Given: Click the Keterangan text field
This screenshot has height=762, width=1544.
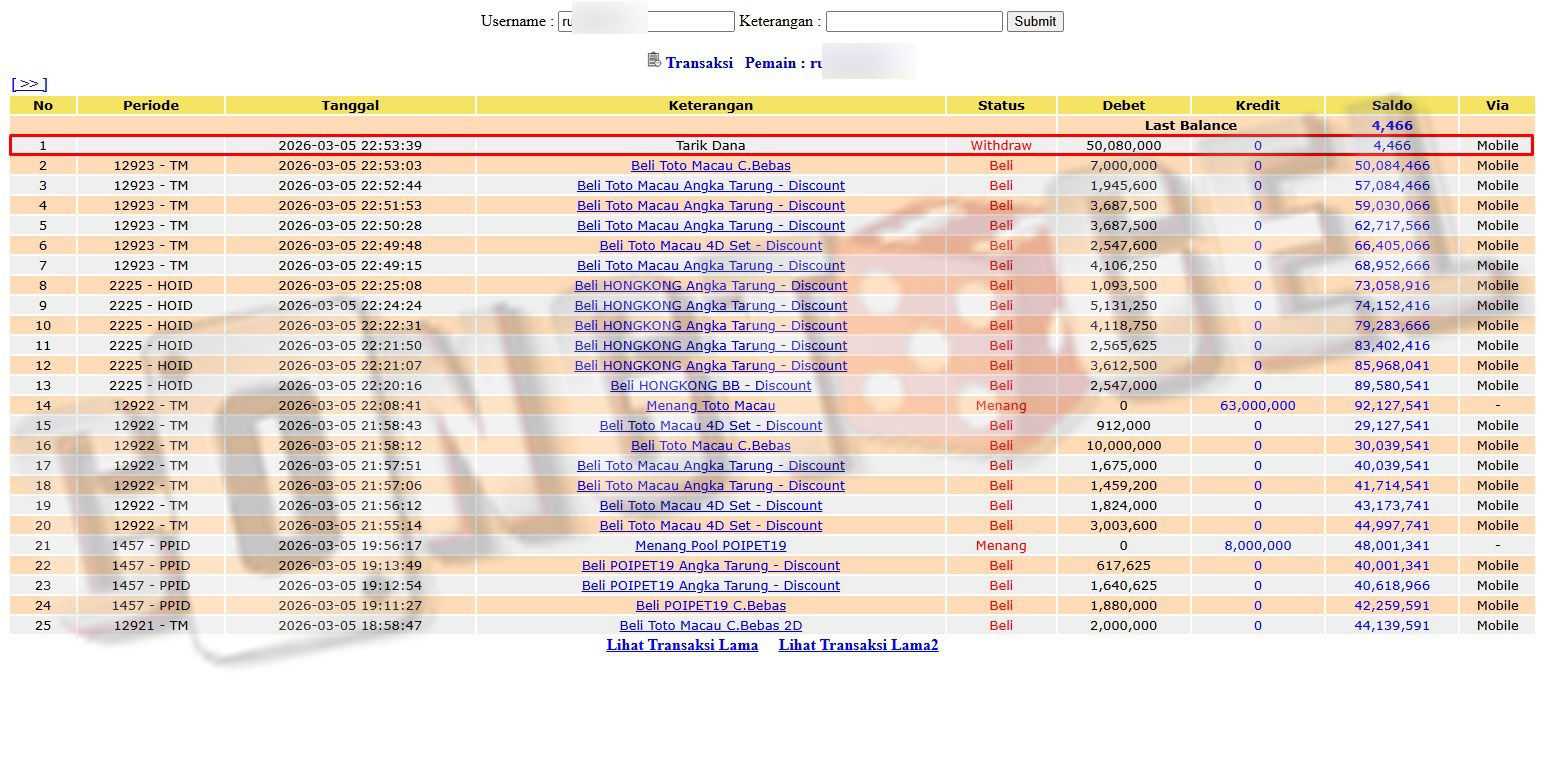Looking at the screenshot, I should tap(913, 21).
